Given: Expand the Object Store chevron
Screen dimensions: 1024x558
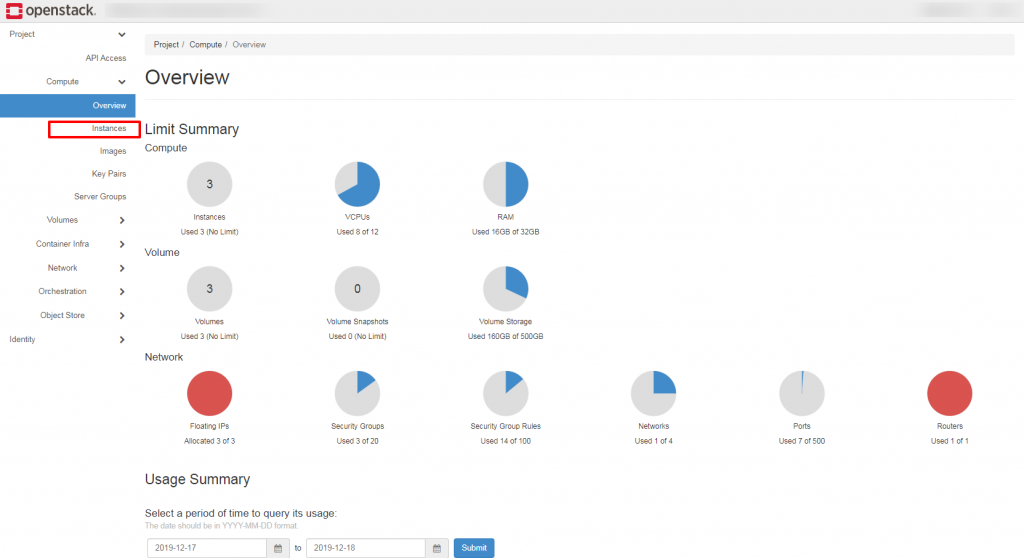Looking at the screenshot, I should [122, 316].
